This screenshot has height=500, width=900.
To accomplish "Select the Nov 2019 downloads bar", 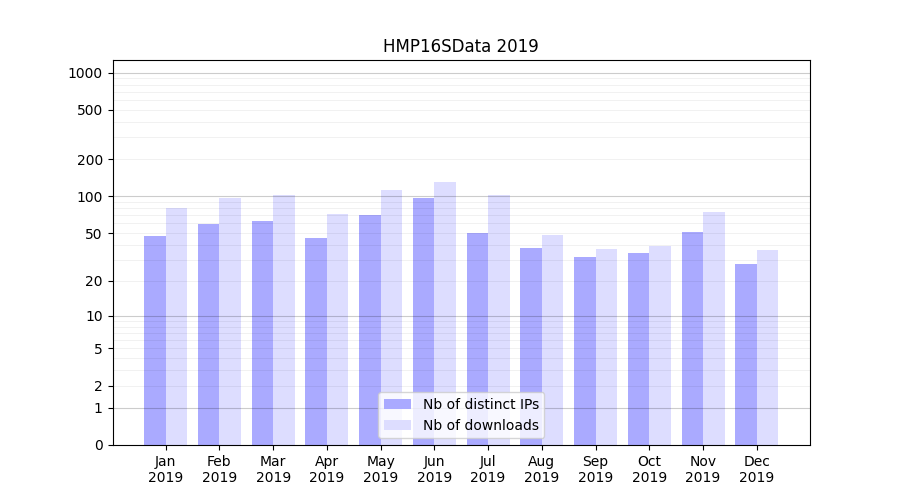I will (x=714, y=328).
